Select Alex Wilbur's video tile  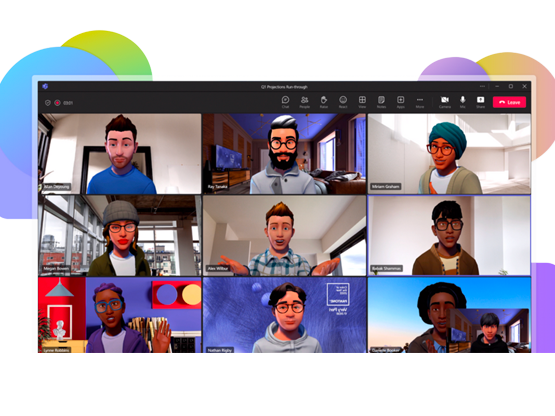285,235
